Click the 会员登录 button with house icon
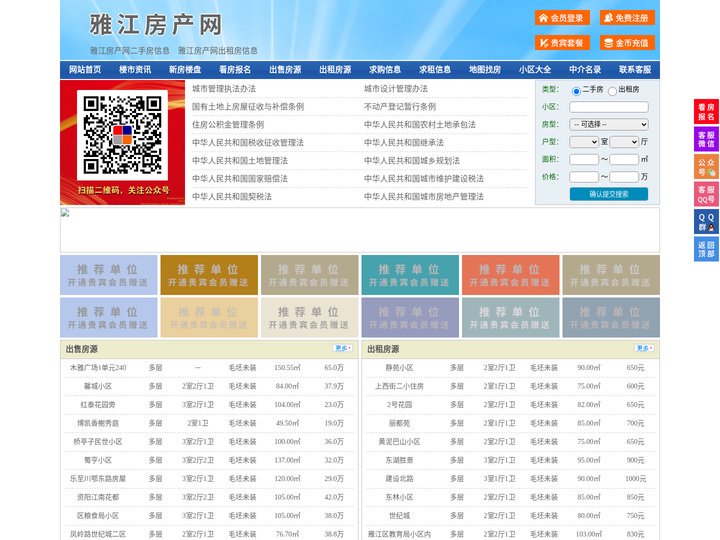Viewport: 720px width, 540px height. coord(562,18)
